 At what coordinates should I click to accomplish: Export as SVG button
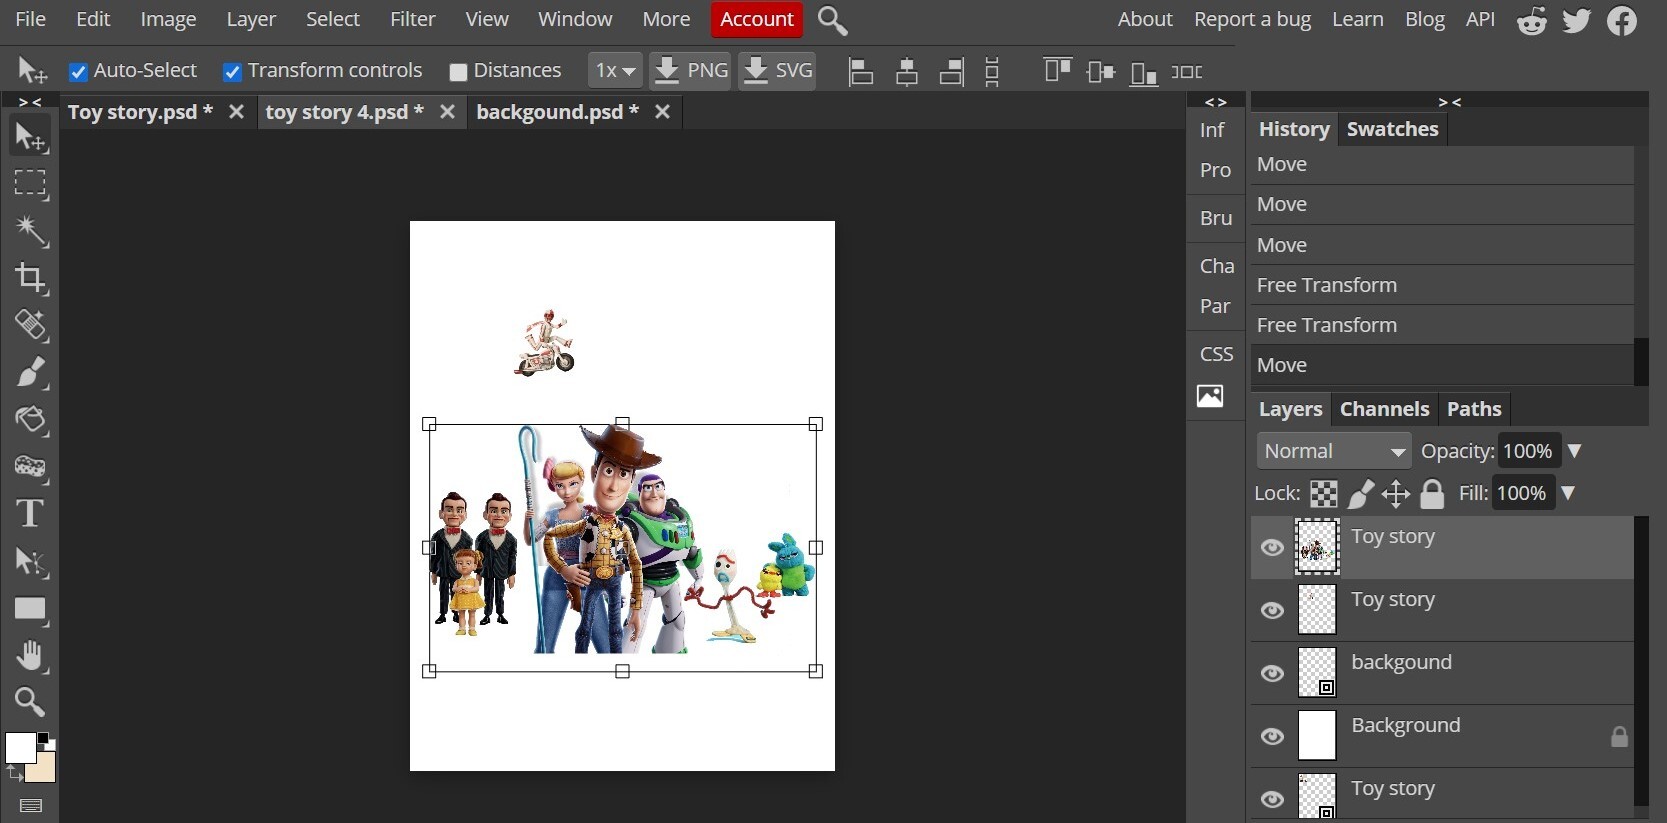point(777,71)
